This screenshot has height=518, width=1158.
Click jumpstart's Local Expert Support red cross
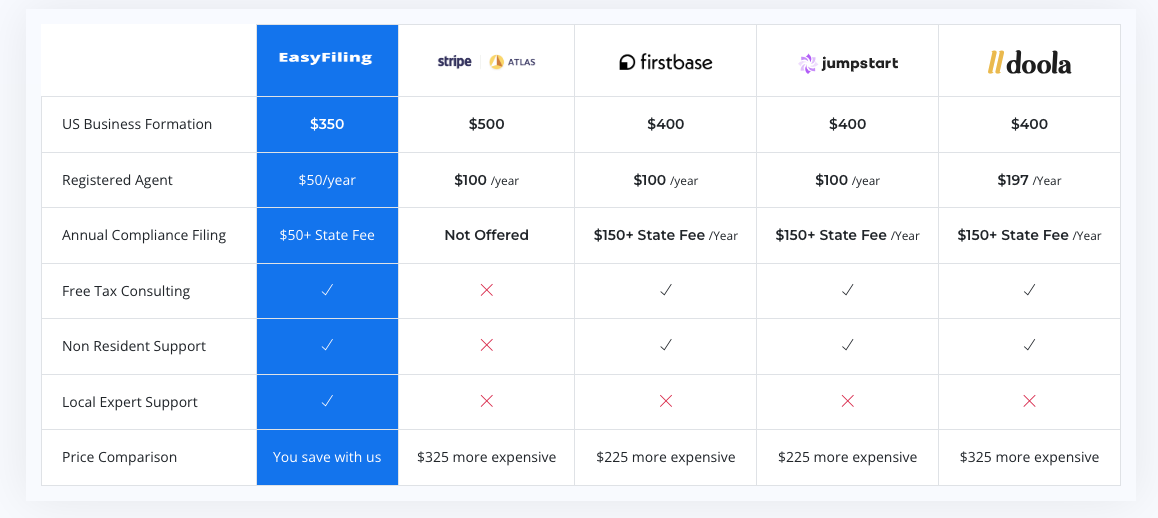[x=847, y=401]
